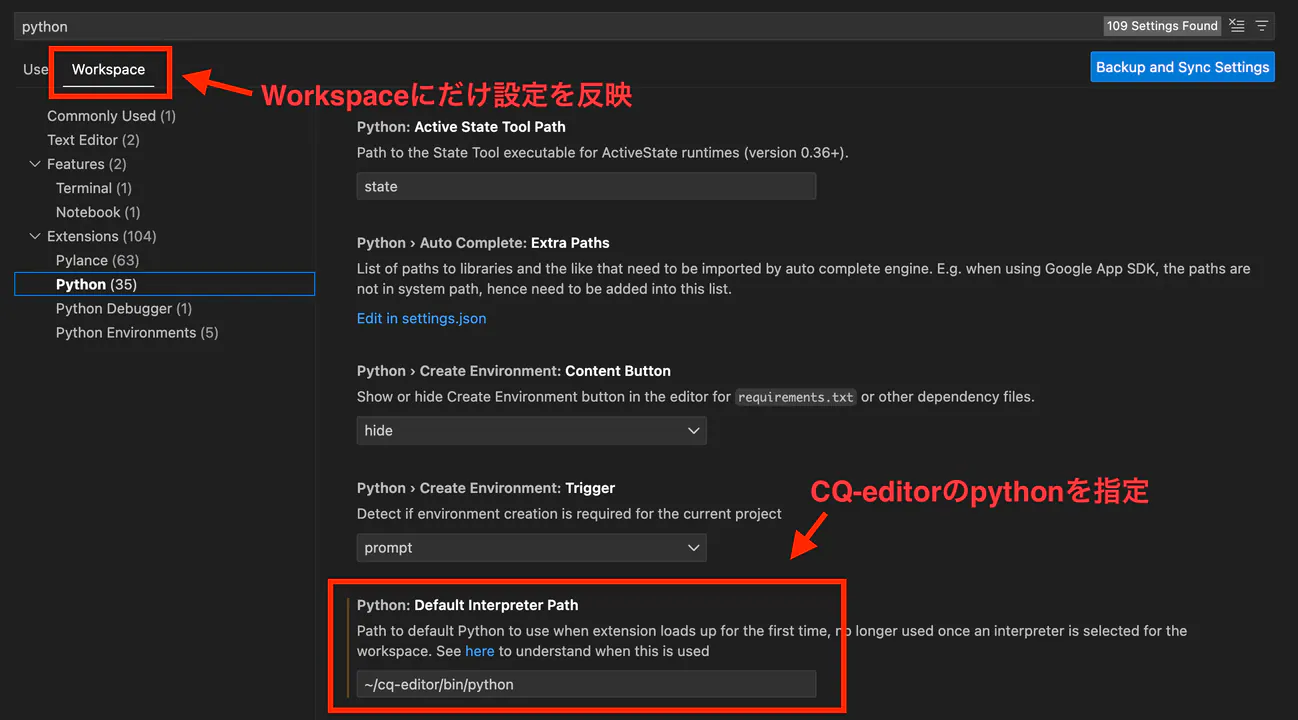Viewport: 1298px width, 720px height.
Task: Collapse the Features tree section
Action: [x=35, y=164]
